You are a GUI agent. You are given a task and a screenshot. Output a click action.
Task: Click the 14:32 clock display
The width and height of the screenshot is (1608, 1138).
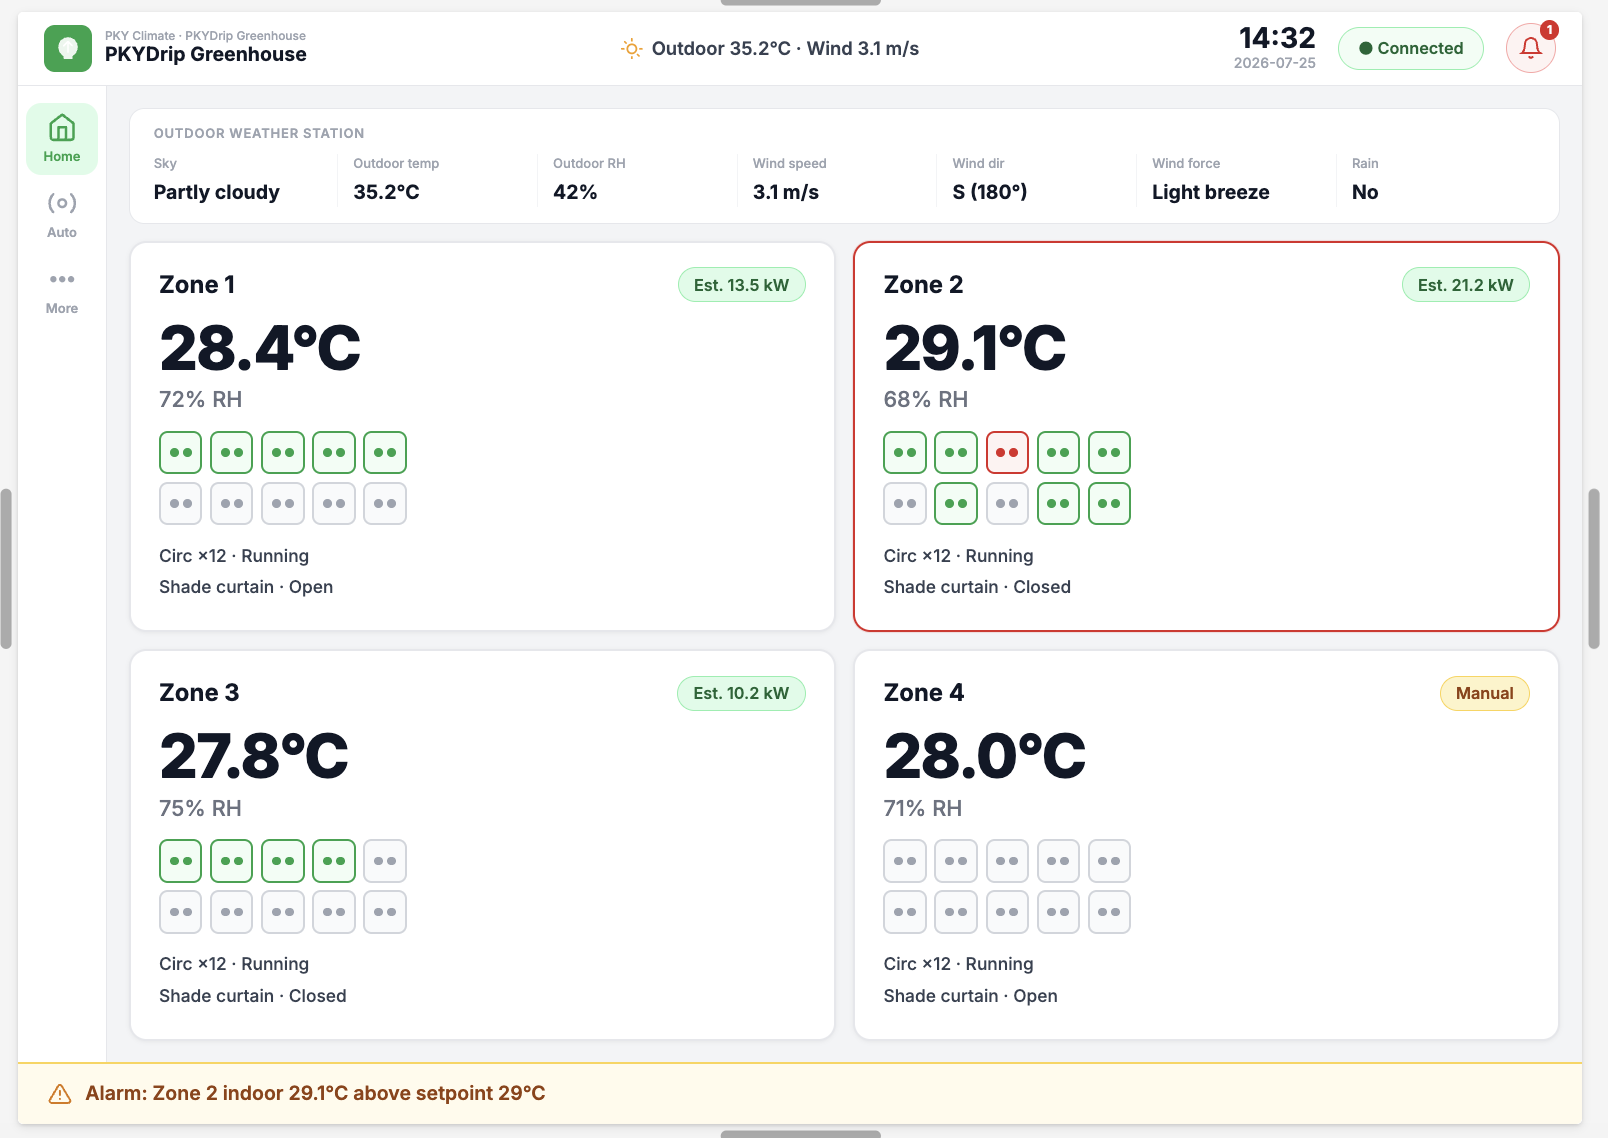[1277, 38]
